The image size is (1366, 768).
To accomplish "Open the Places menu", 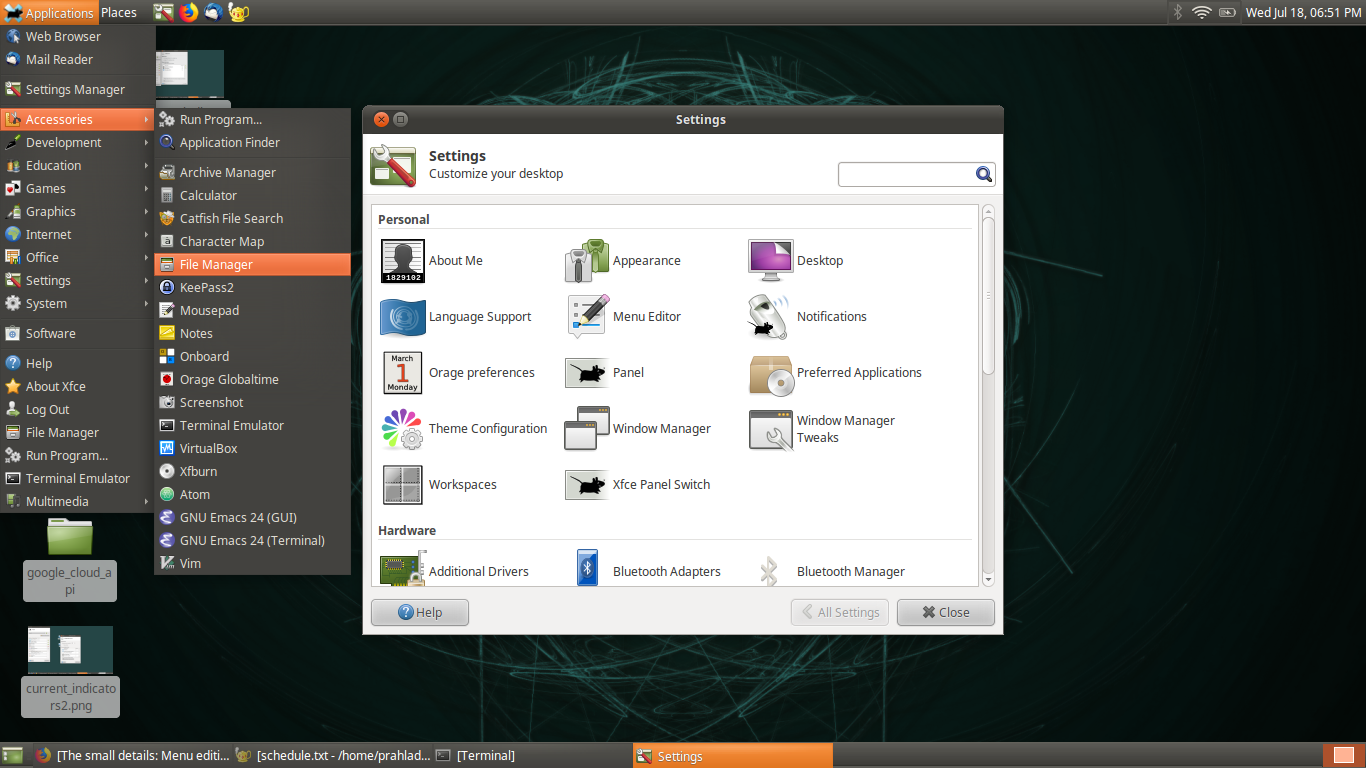I will click(x=119, y=12).
